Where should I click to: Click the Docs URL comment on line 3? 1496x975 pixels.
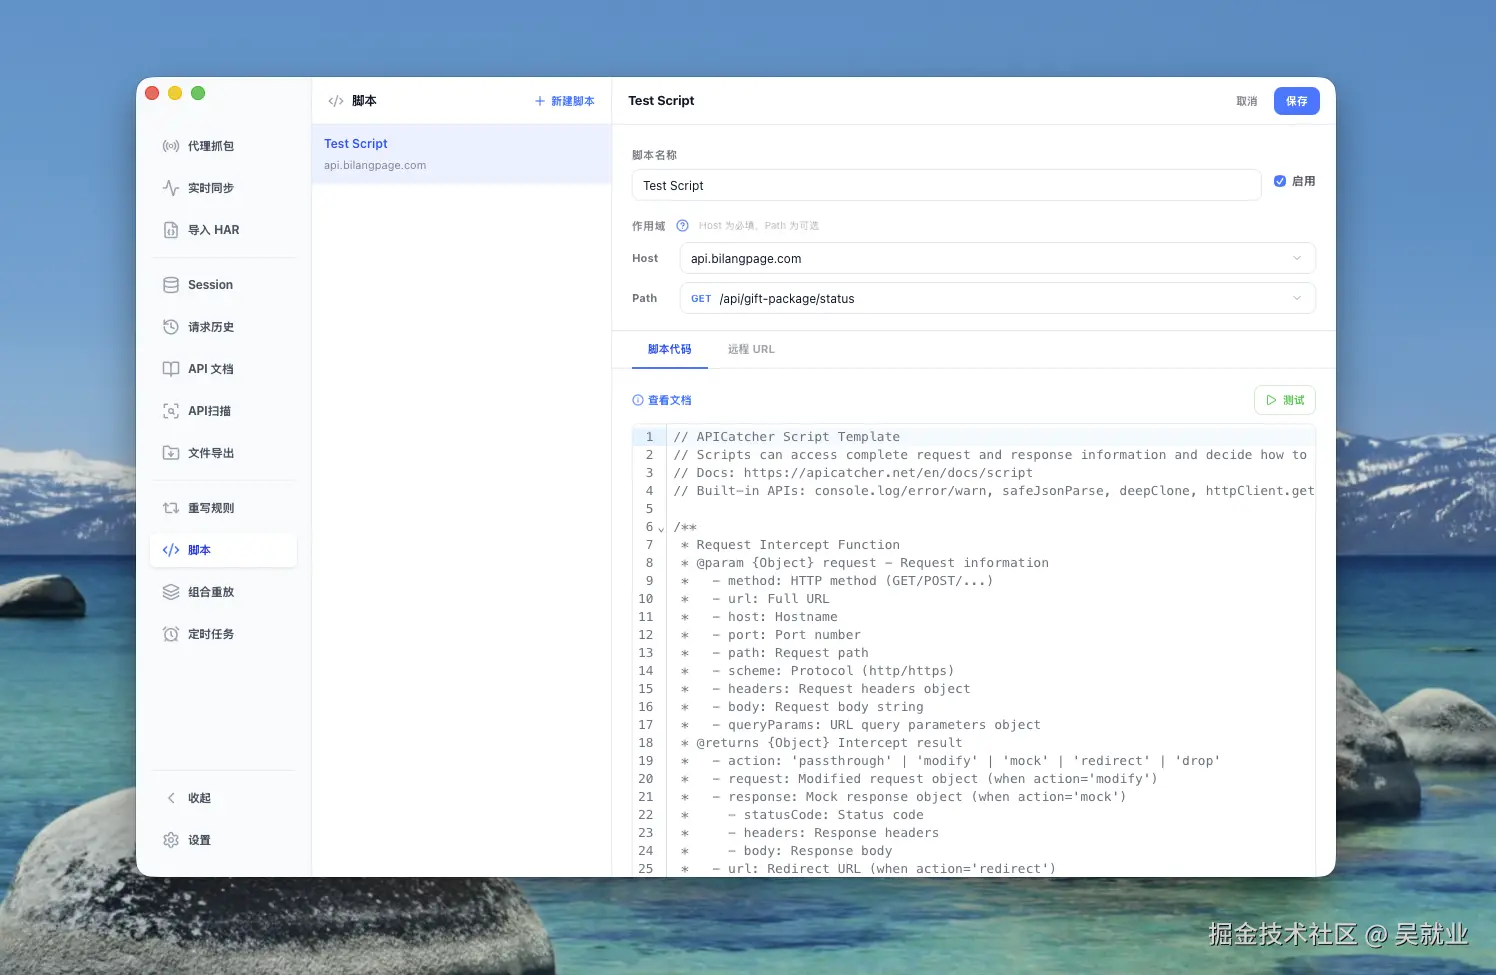pos(853,473)
